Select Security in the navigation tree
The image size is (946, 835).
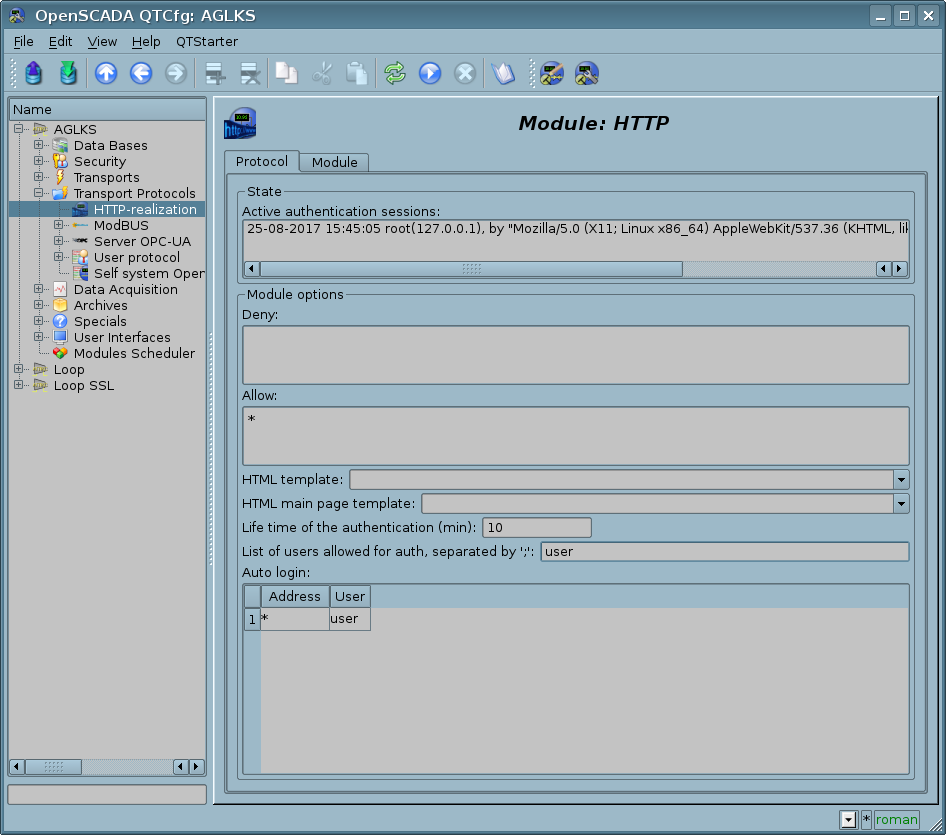tap(99, 161)
